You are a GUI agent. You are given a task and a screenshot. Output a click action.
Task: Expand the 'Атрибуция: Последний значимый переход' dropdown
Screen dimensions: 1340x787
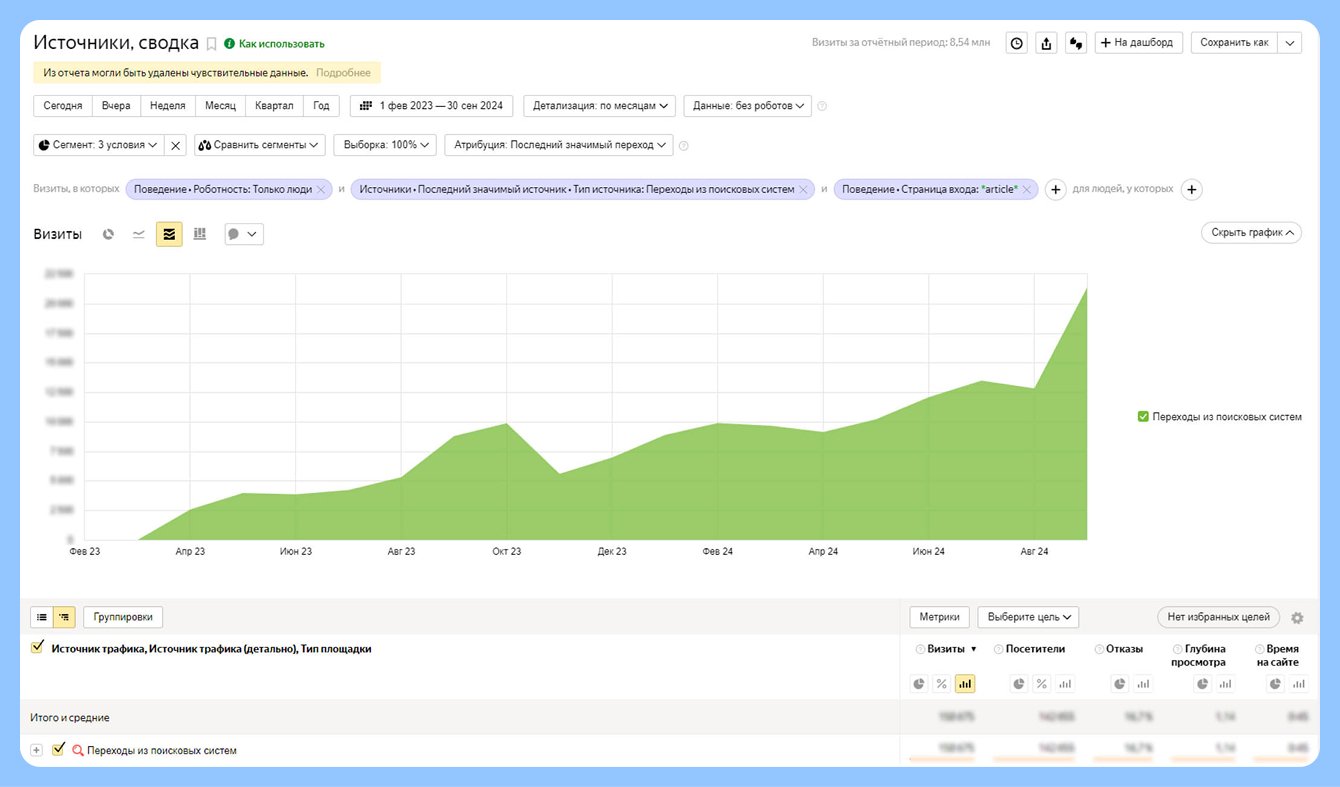558,145
